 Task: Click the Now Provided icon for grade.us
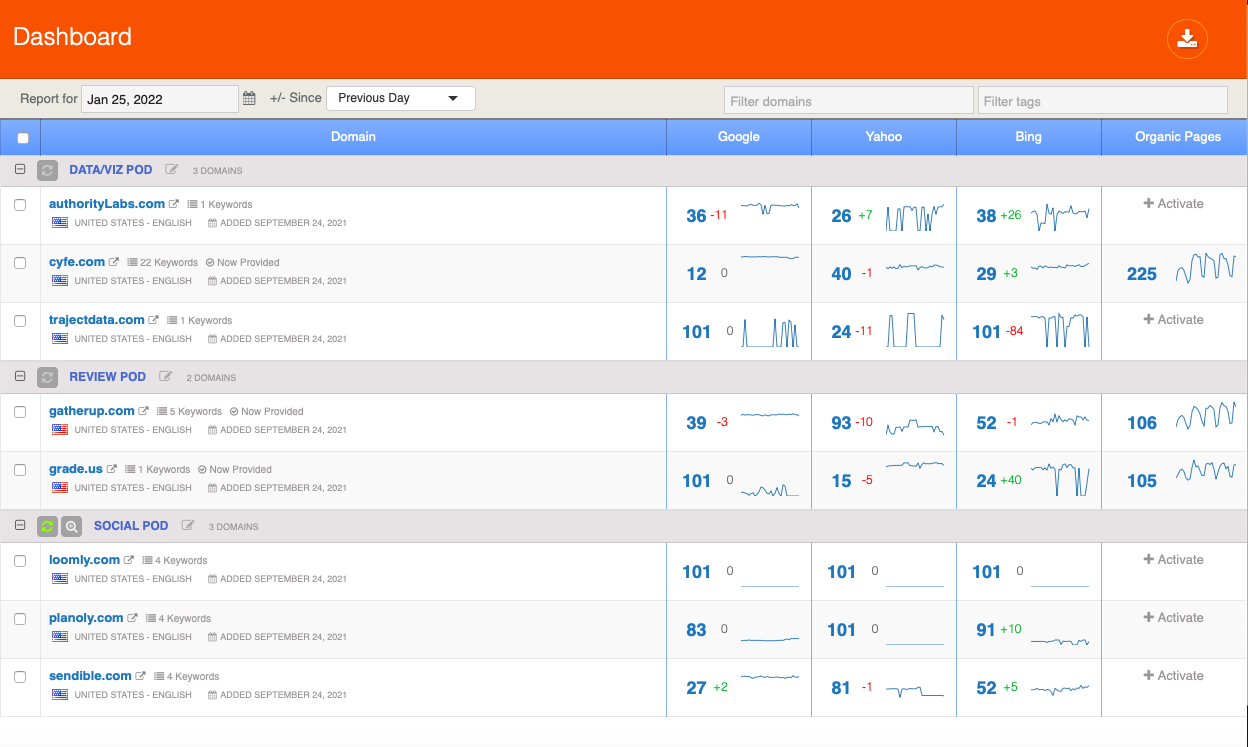202,470
